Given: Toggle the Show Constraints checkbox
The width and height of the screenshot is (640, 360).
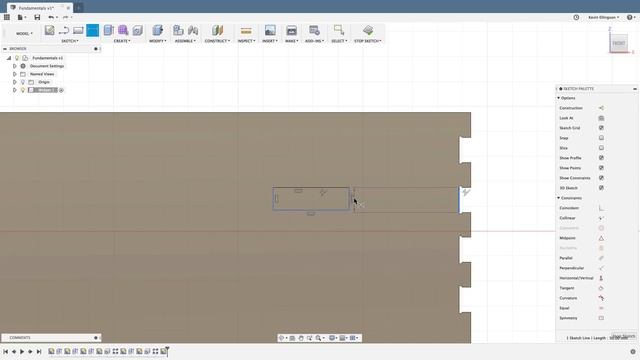Looking at the screenshot, I should point(601,178).
